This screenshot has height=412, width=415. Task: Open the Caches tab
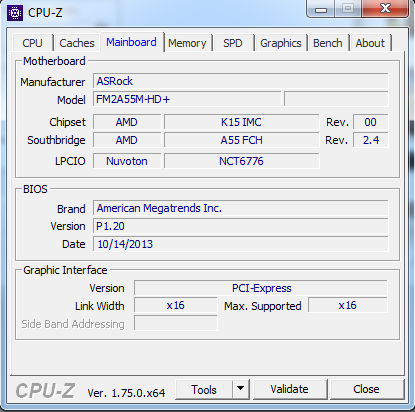(x=77, y=43)
